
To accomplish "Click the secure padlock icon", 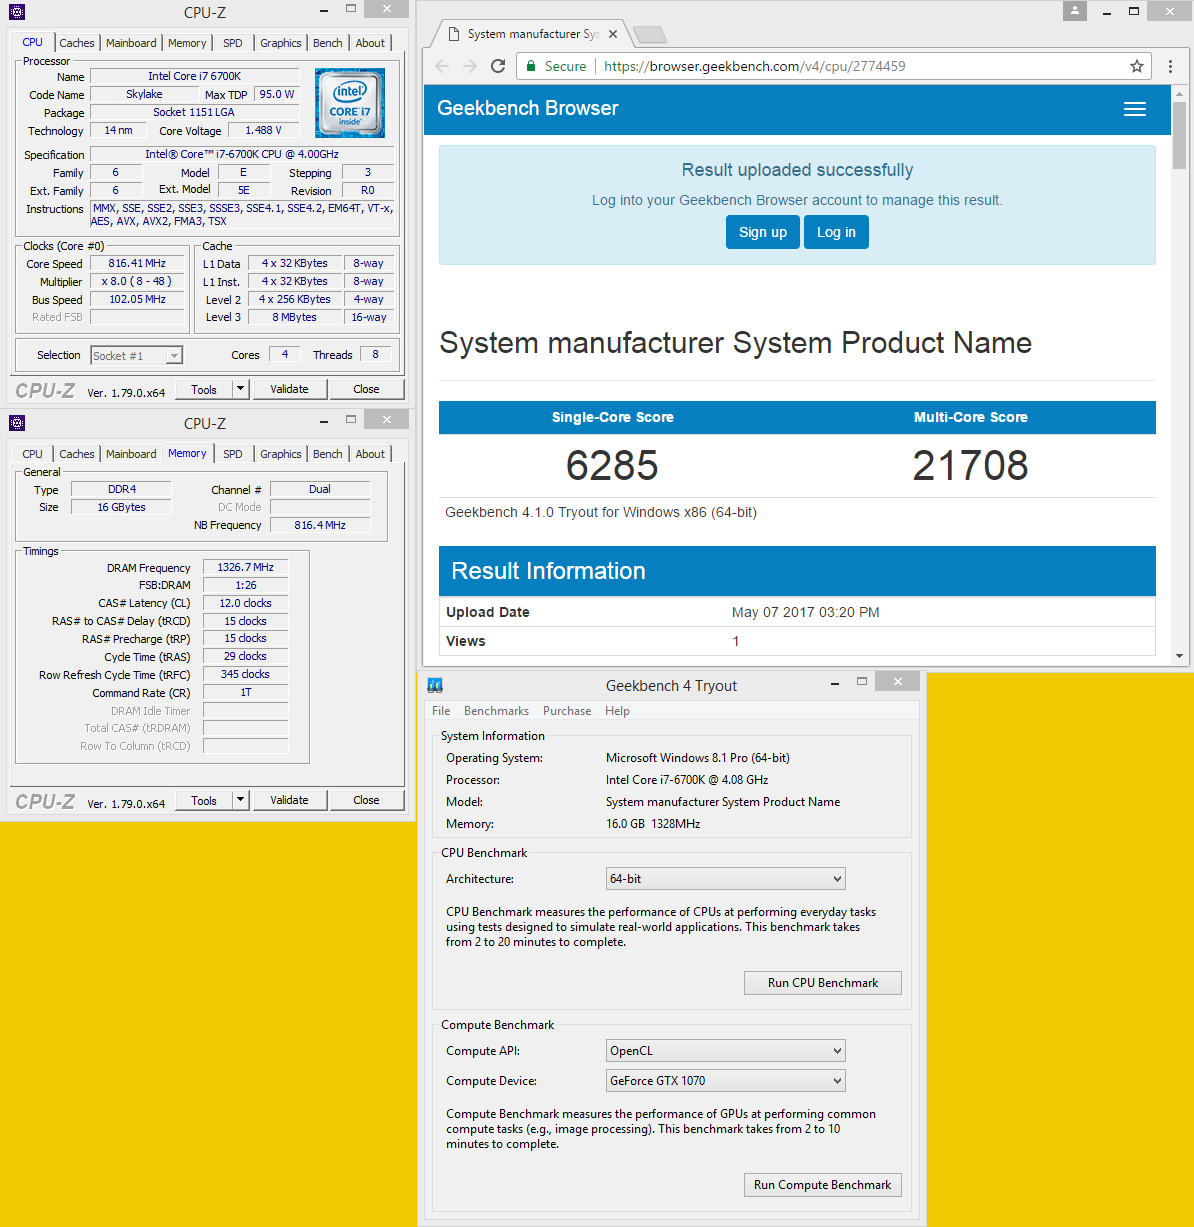I will pyautogui.click(x=532, y=66).
